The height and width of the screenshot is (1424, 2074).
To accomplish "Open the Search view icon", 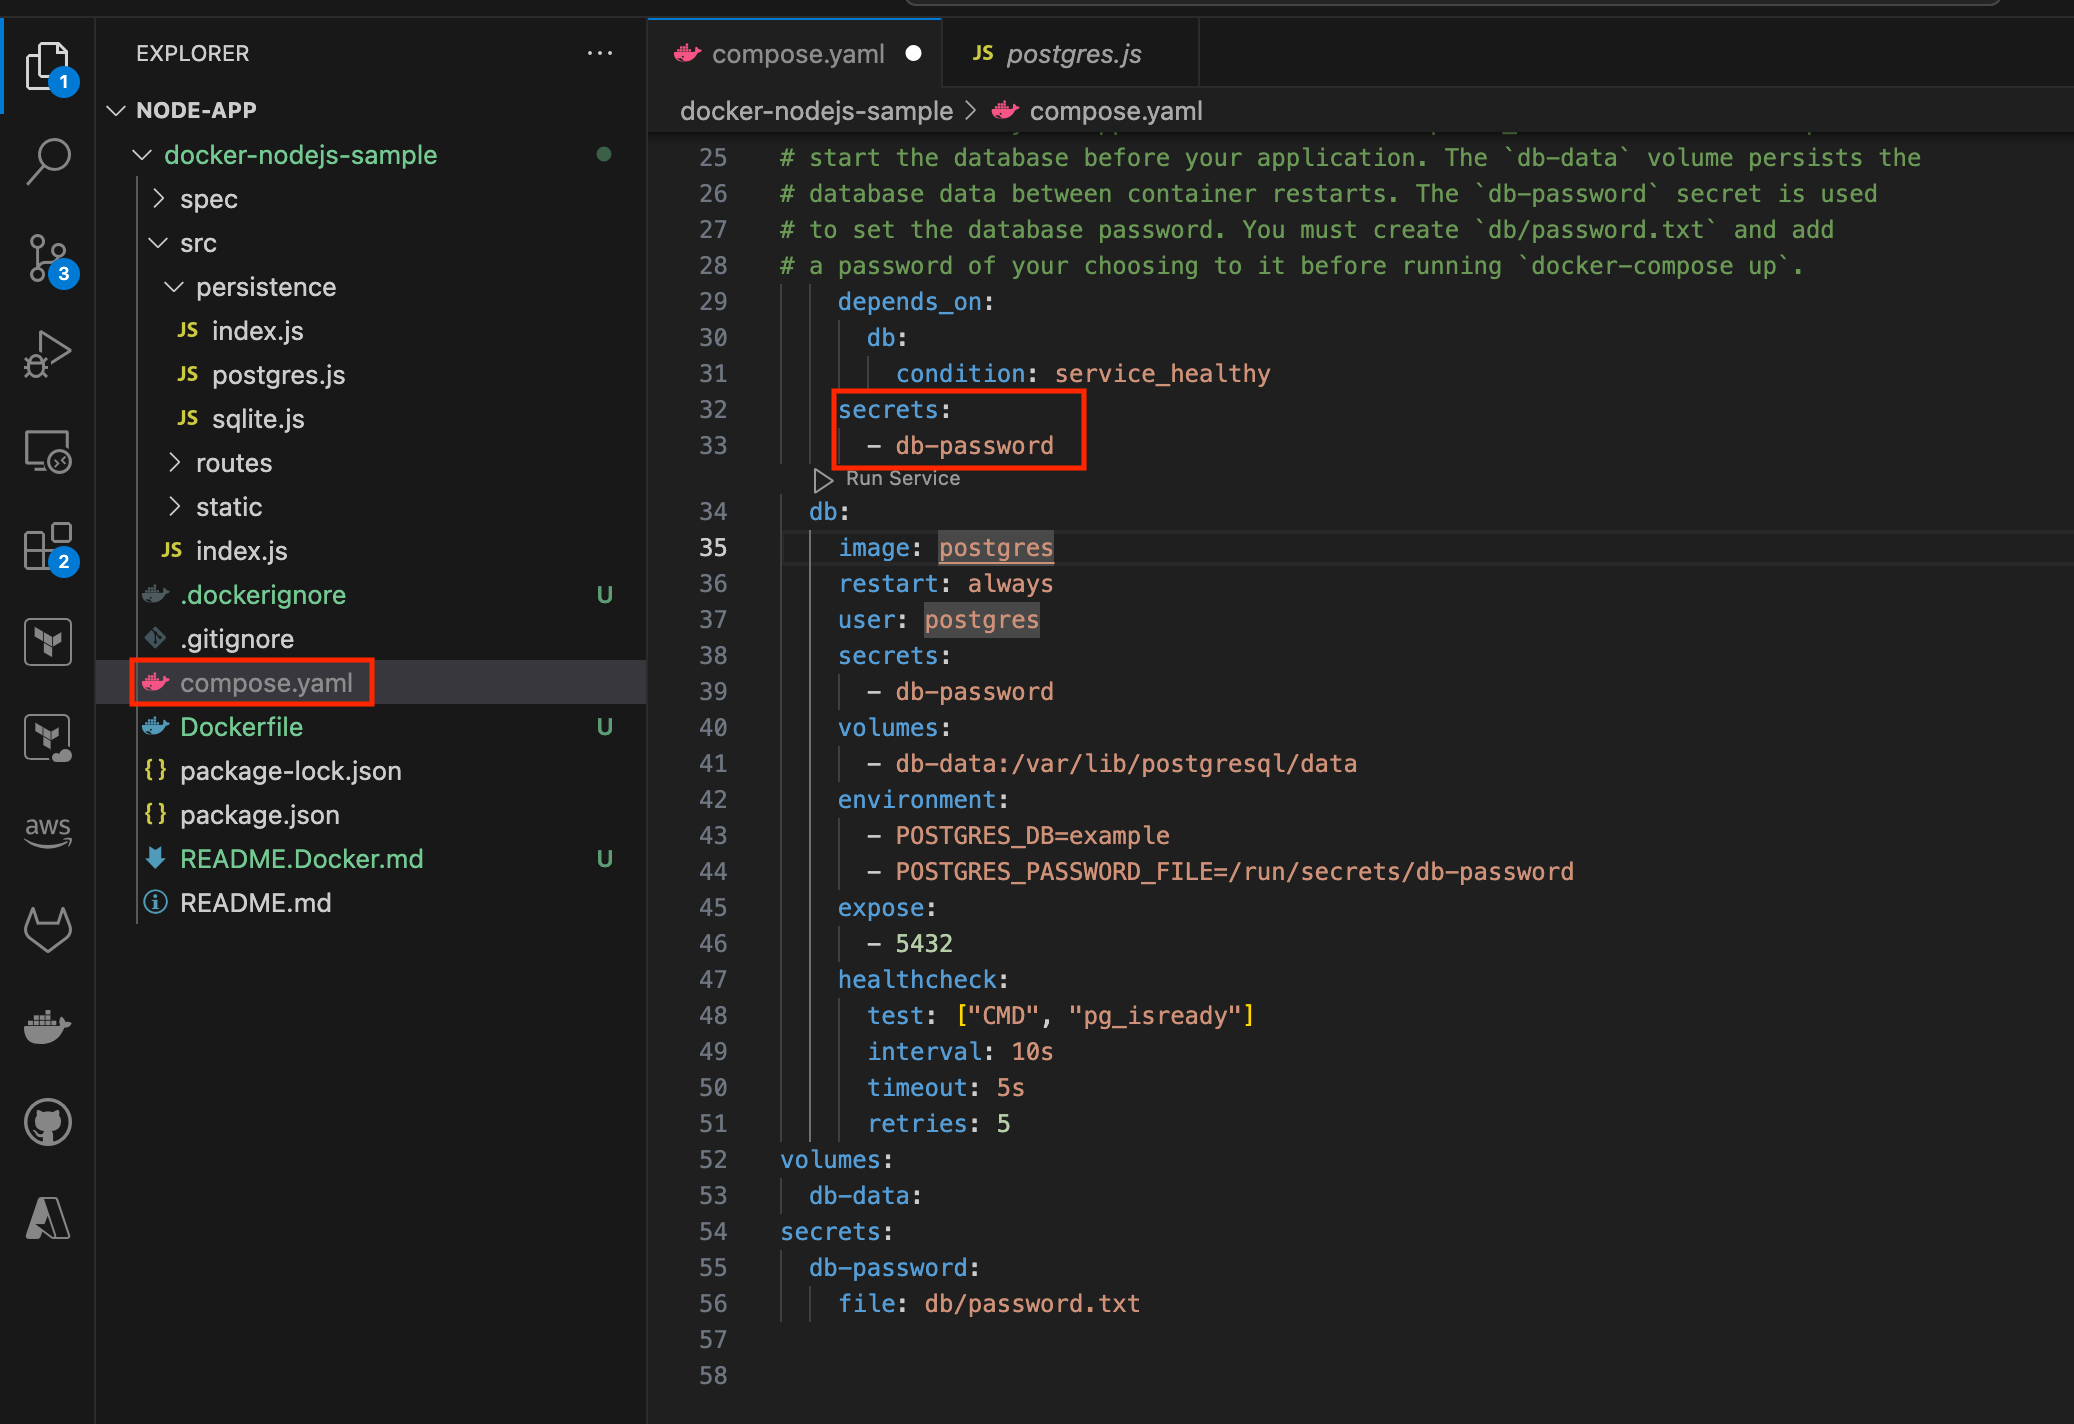I will (48, 161).
